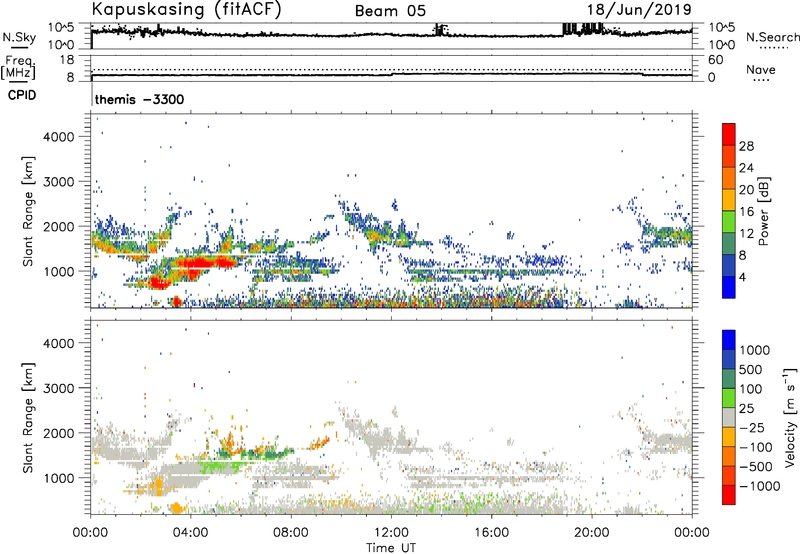
Task: Pick the Velocity colorbar segment between 100 and 500
Action: 729,379
